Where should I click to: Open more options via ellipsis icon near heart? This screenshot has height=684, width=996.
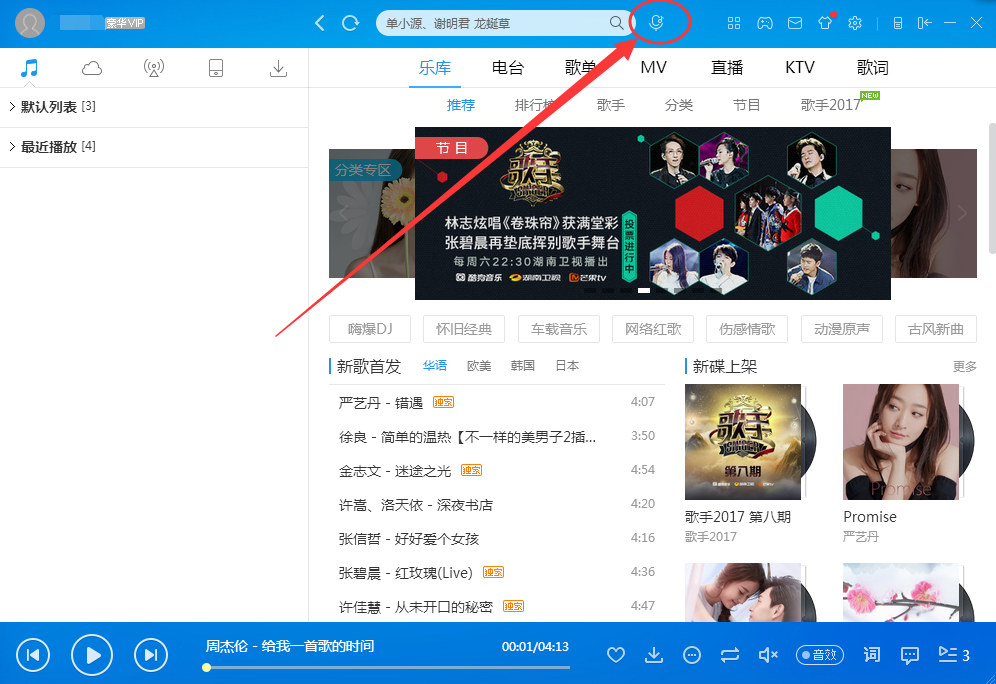click(x=691, y=655)
